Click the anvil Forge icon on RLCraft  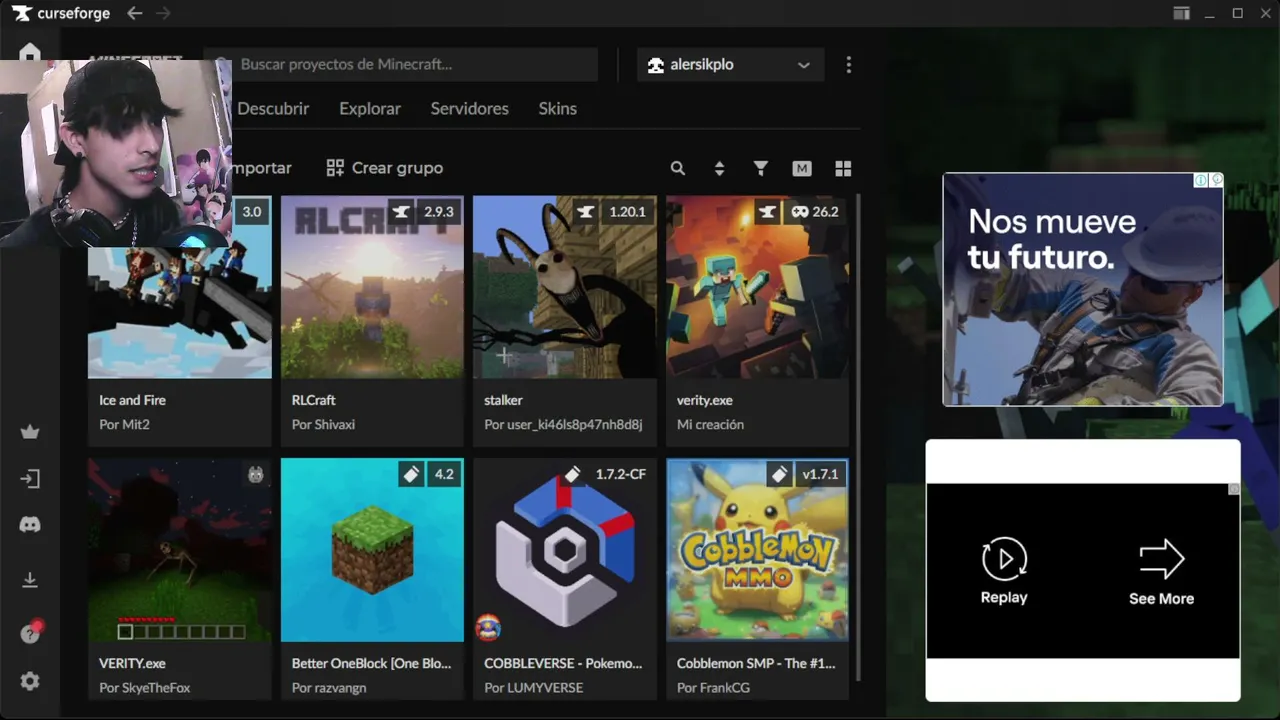[401, 212]
